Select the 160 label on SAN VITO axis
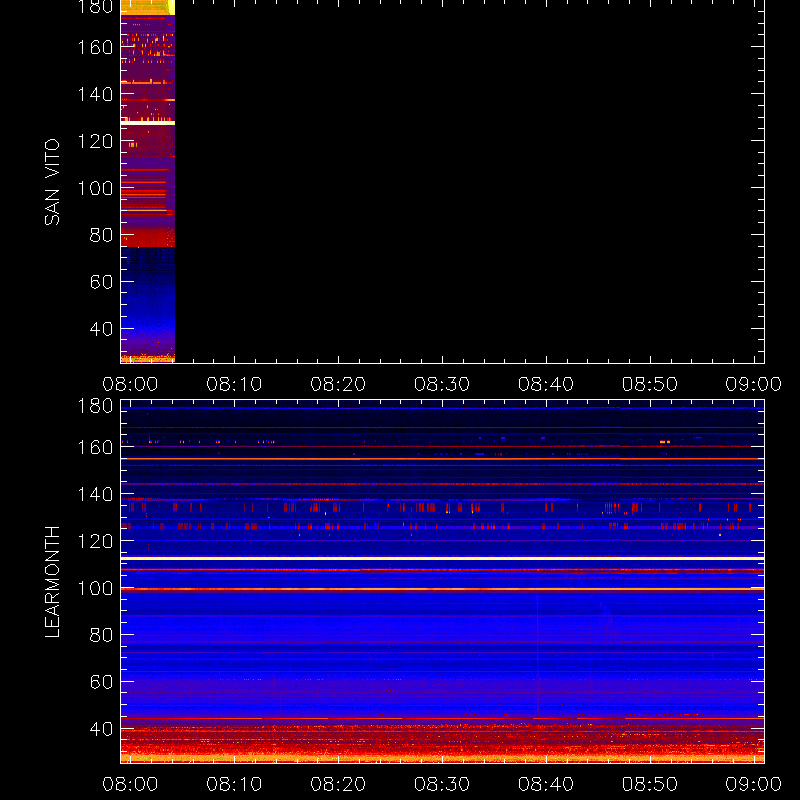The height and width of the screenshot is (800, 800). [x=95, y=47]
